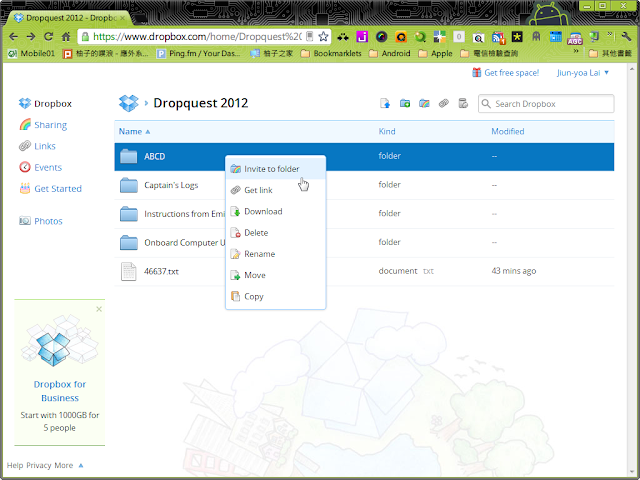The width and height of the screenshot is (640, 480).
Task: Open the Ping.fm bookmark
Action: pyautogui.click(x=199, y=53)
